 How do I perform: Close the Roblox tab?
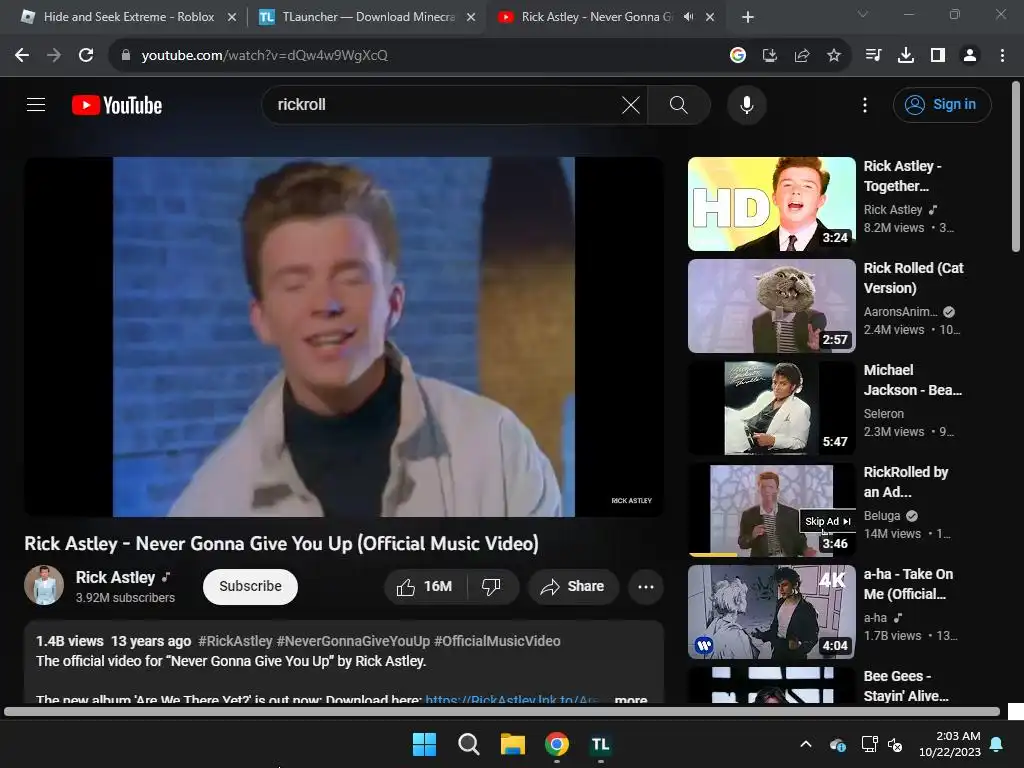tap(232, 17)
